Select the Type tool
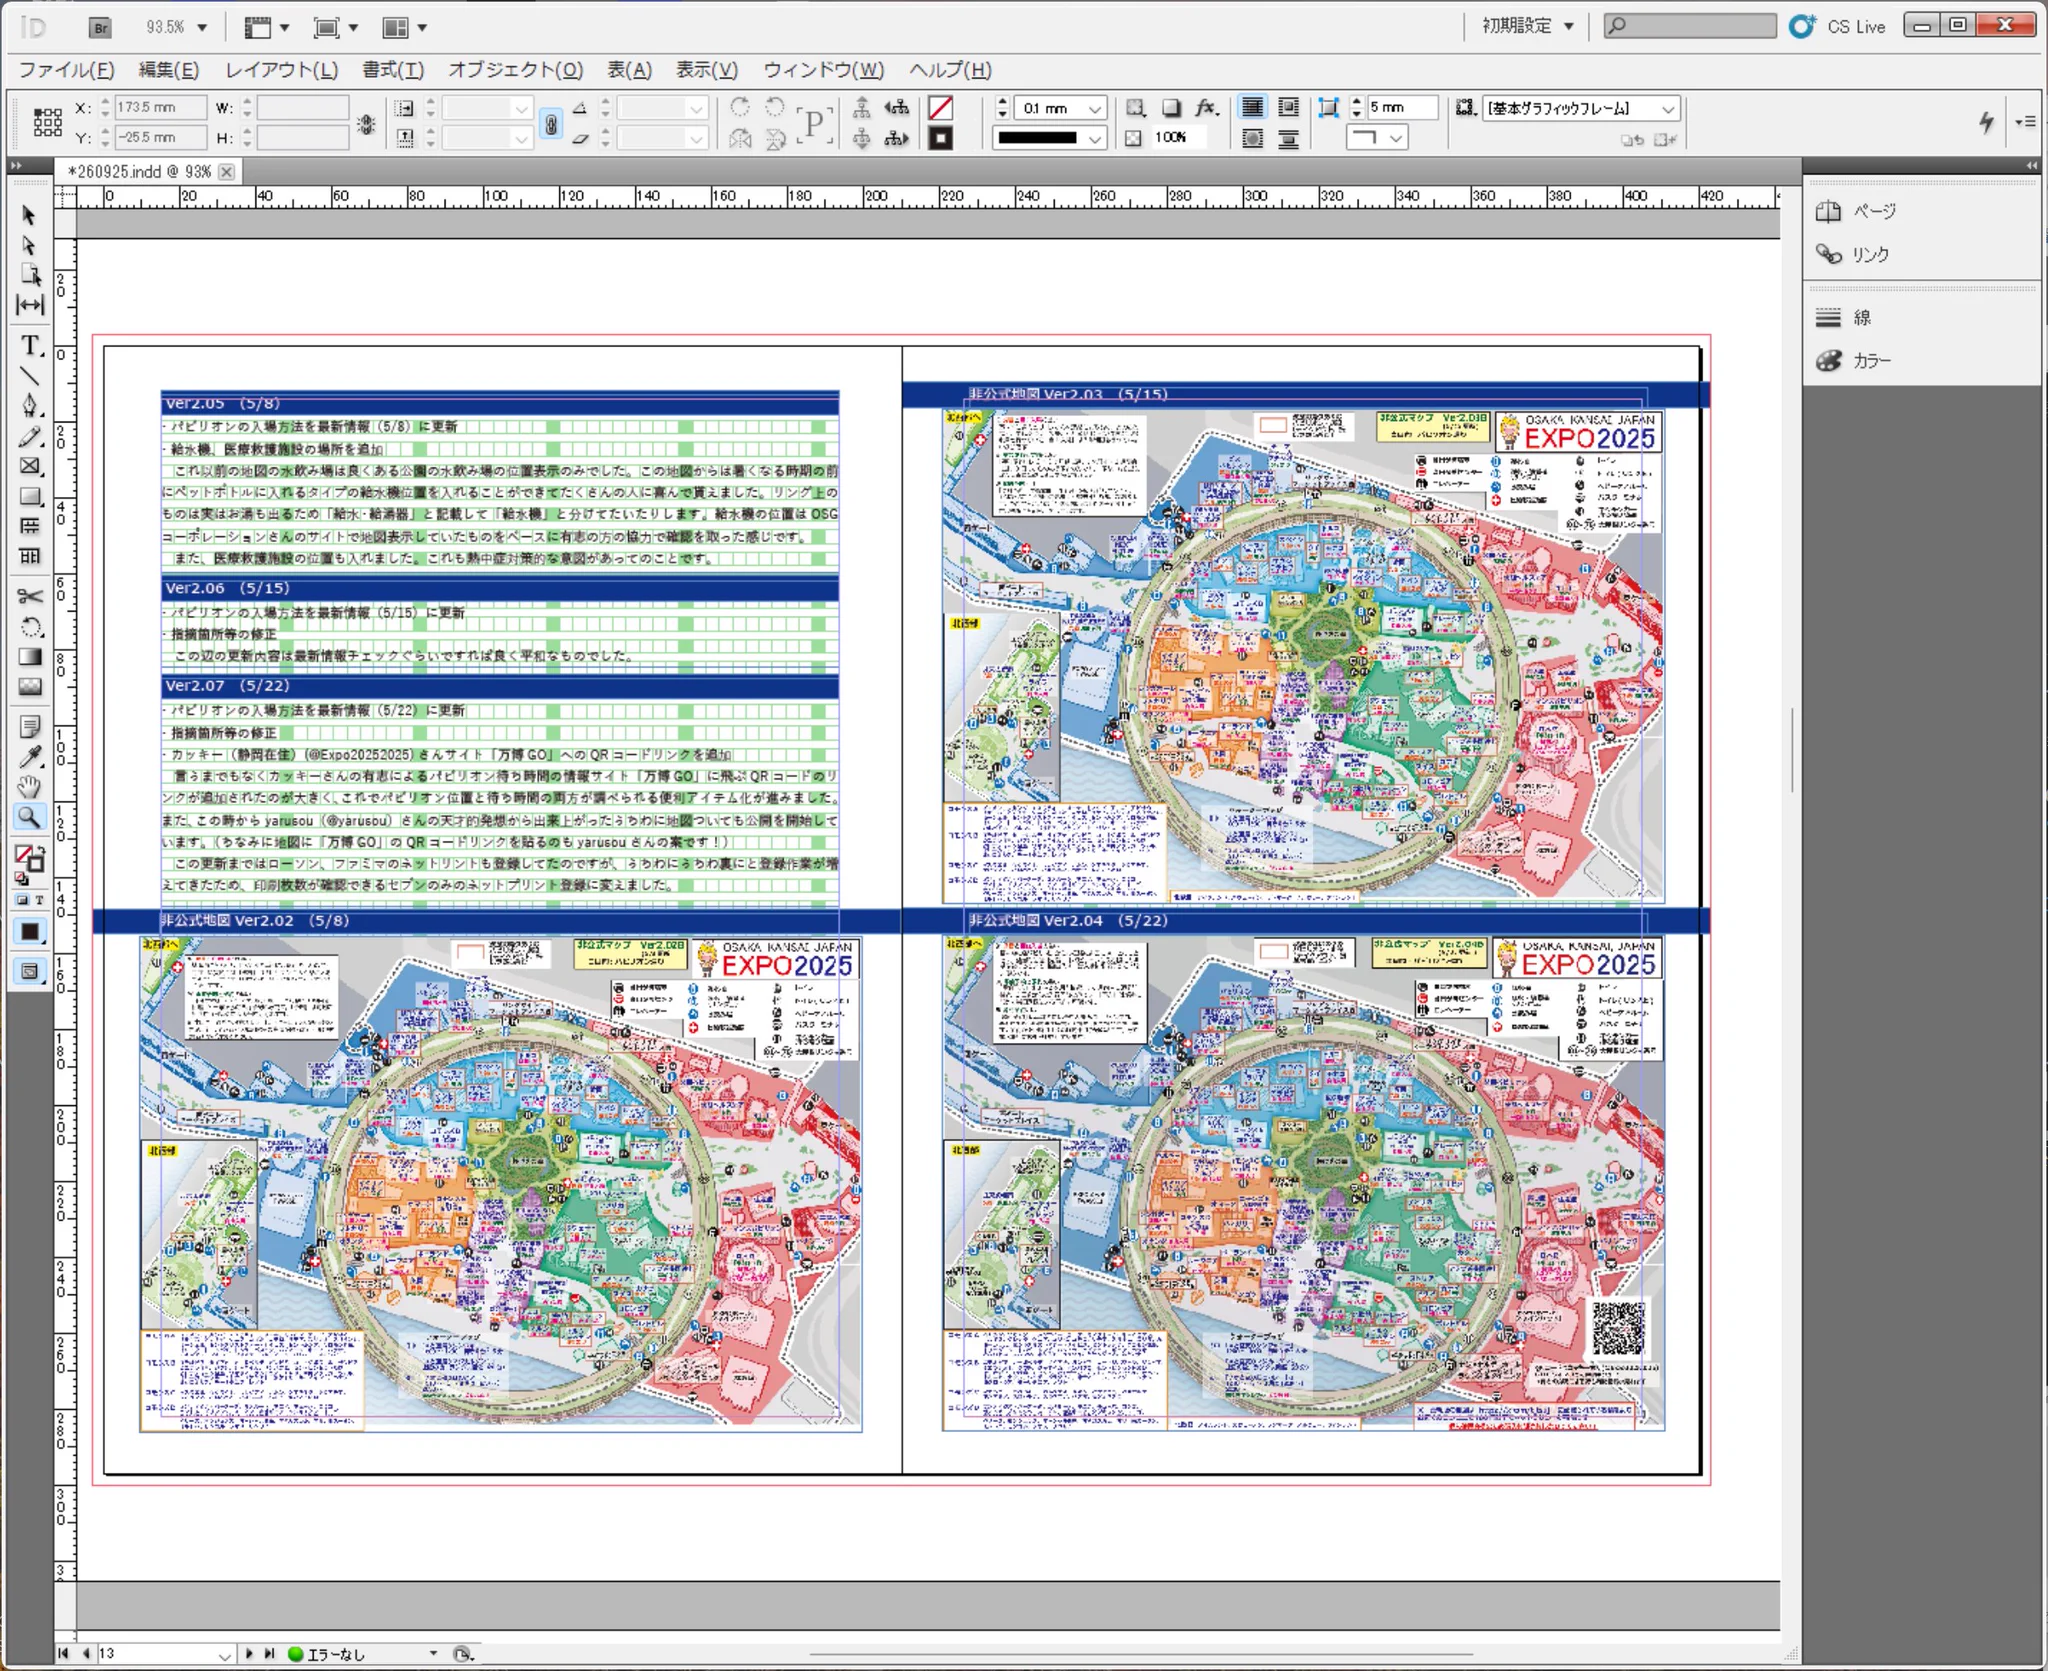 [30, 346]
